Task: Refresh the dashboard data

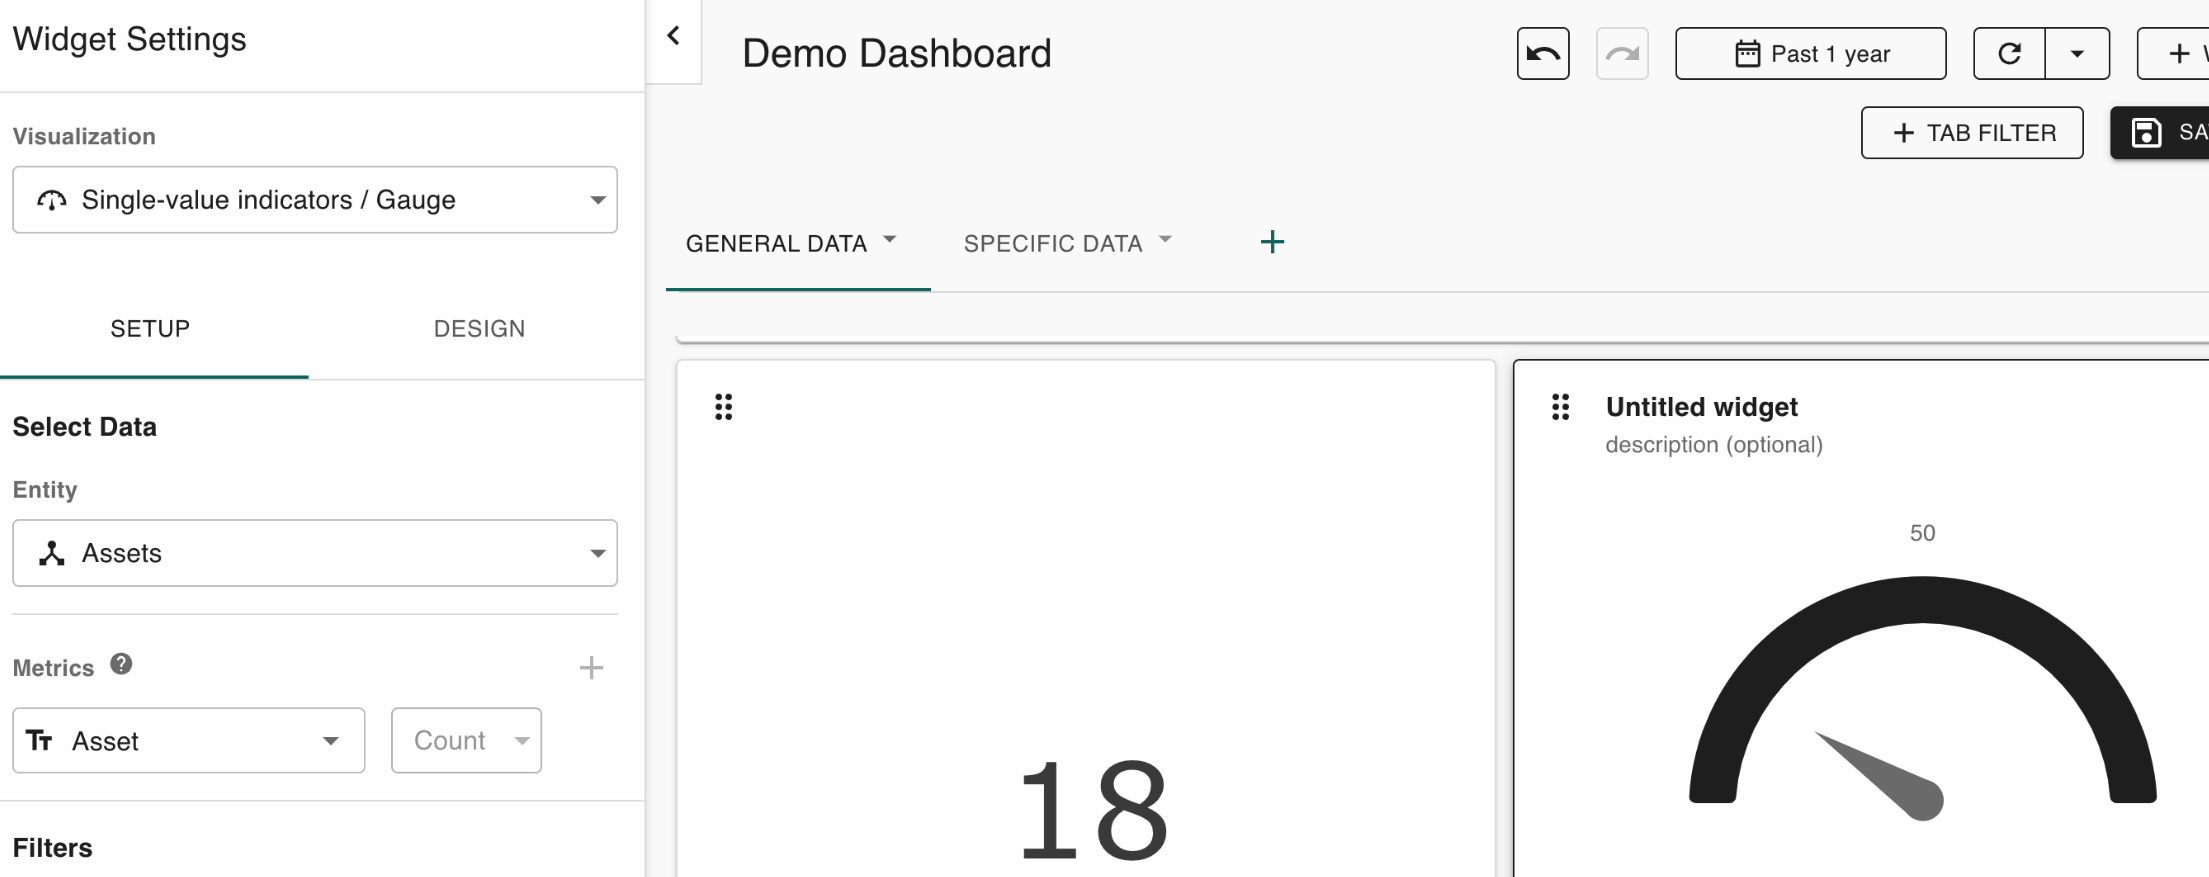Action: [x=2009, y=54]
